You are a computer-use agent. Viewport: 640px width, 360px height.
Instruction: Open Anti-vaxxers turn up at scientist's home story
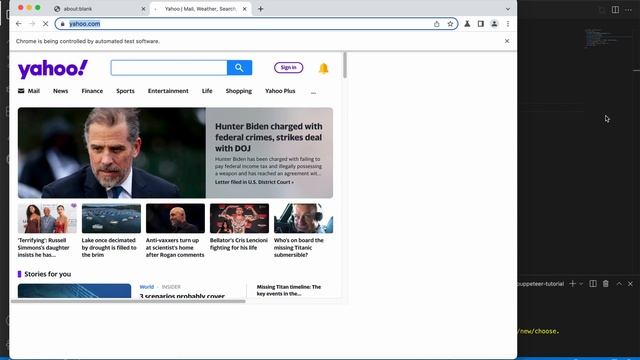pyautogui.click(x=175, y=247)
